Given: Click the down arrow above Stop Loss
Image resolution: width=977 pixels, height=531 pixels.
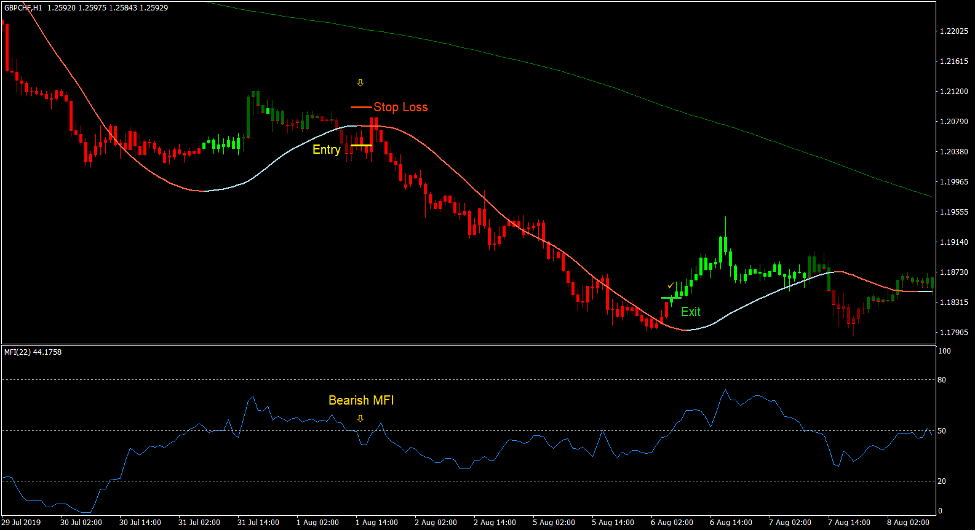Looking at the screenshot, I should tap(361, 82).
